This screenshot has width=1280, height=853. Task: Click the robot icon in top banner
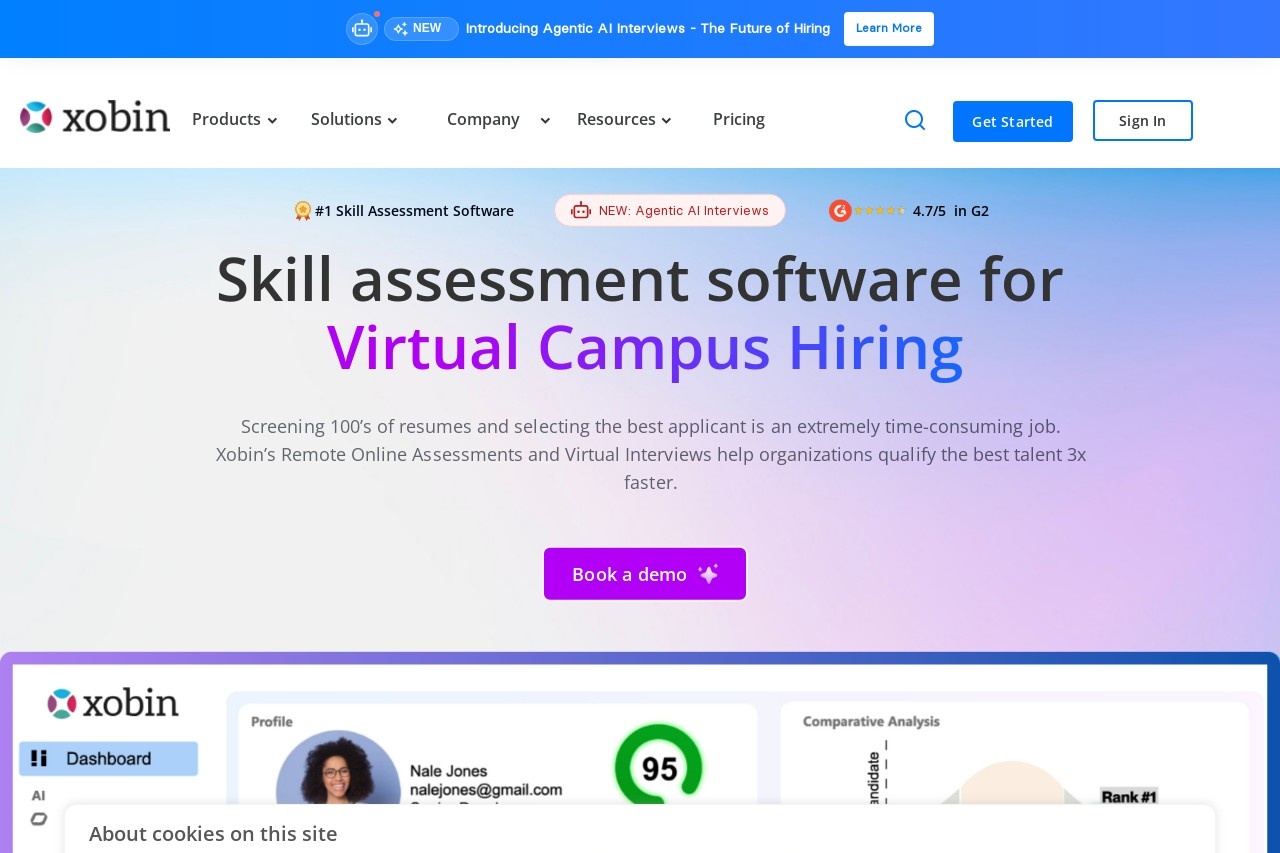pos(362,29)
